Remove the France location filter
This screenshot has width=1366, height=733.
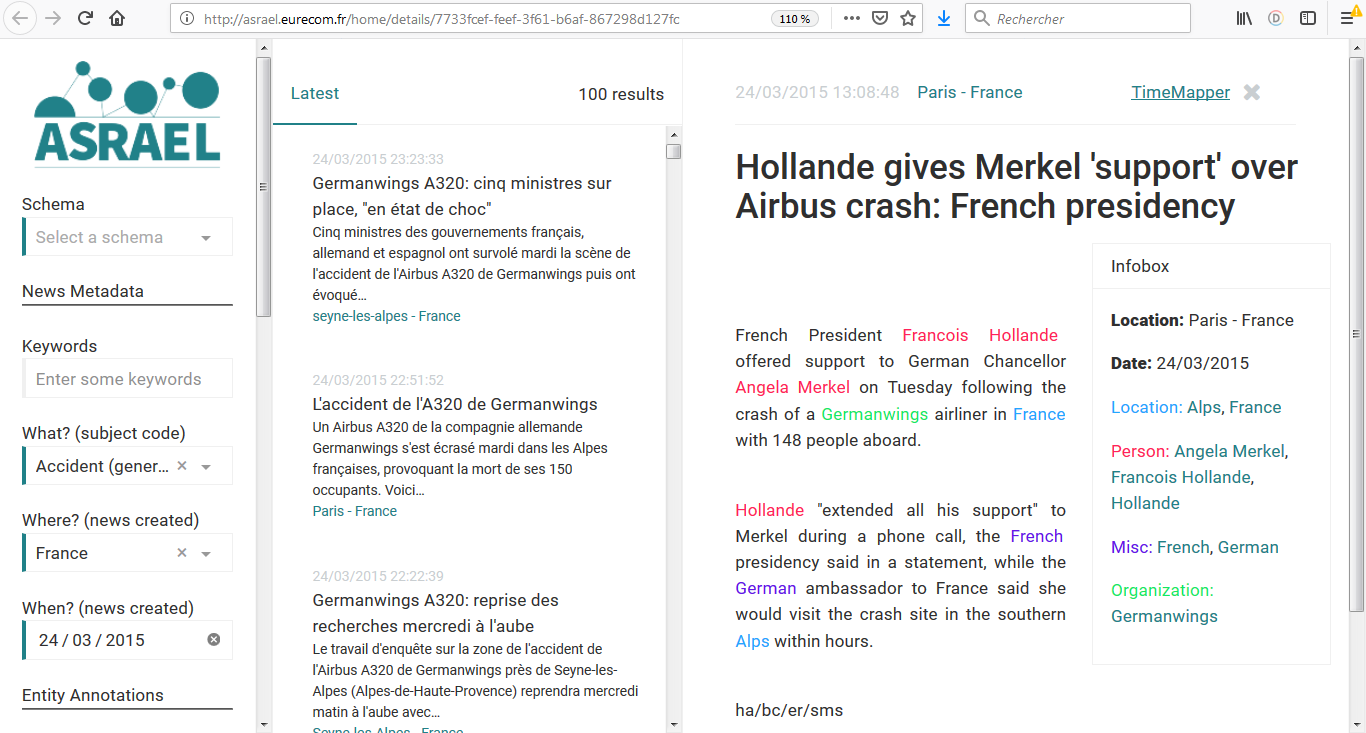coord(181,553)
